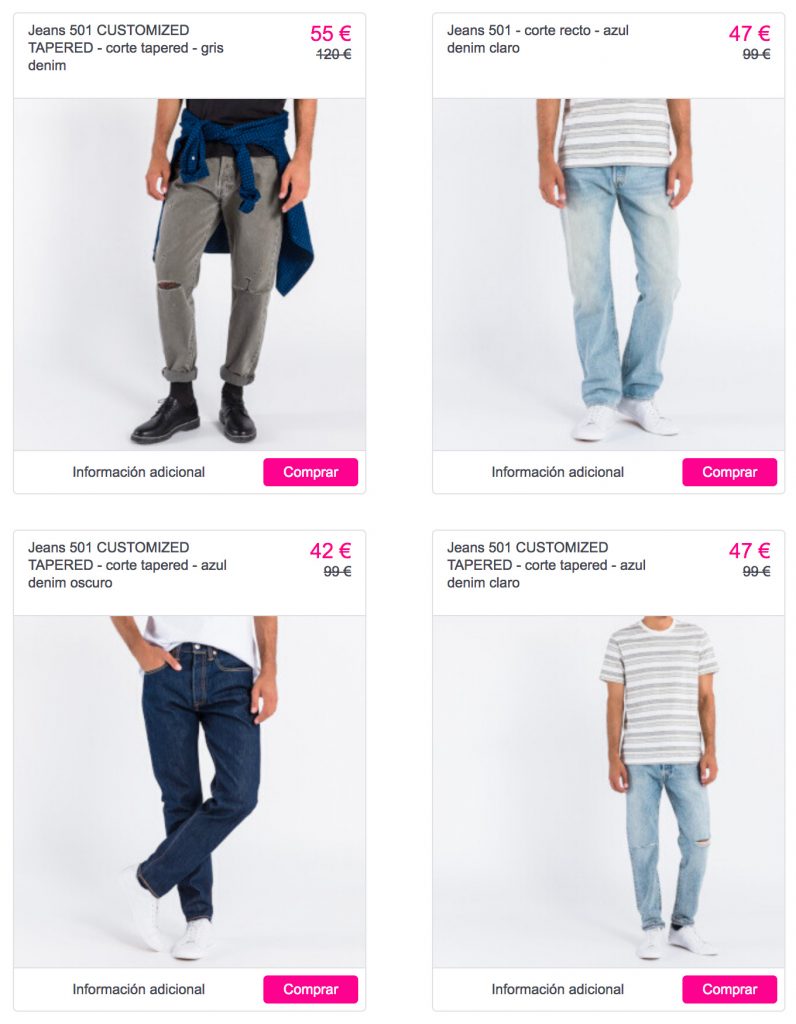The height and width of the screenshot is (1024, 796).
Task: Click the crossed-out 120 € price
Action: tap(334, 54)
